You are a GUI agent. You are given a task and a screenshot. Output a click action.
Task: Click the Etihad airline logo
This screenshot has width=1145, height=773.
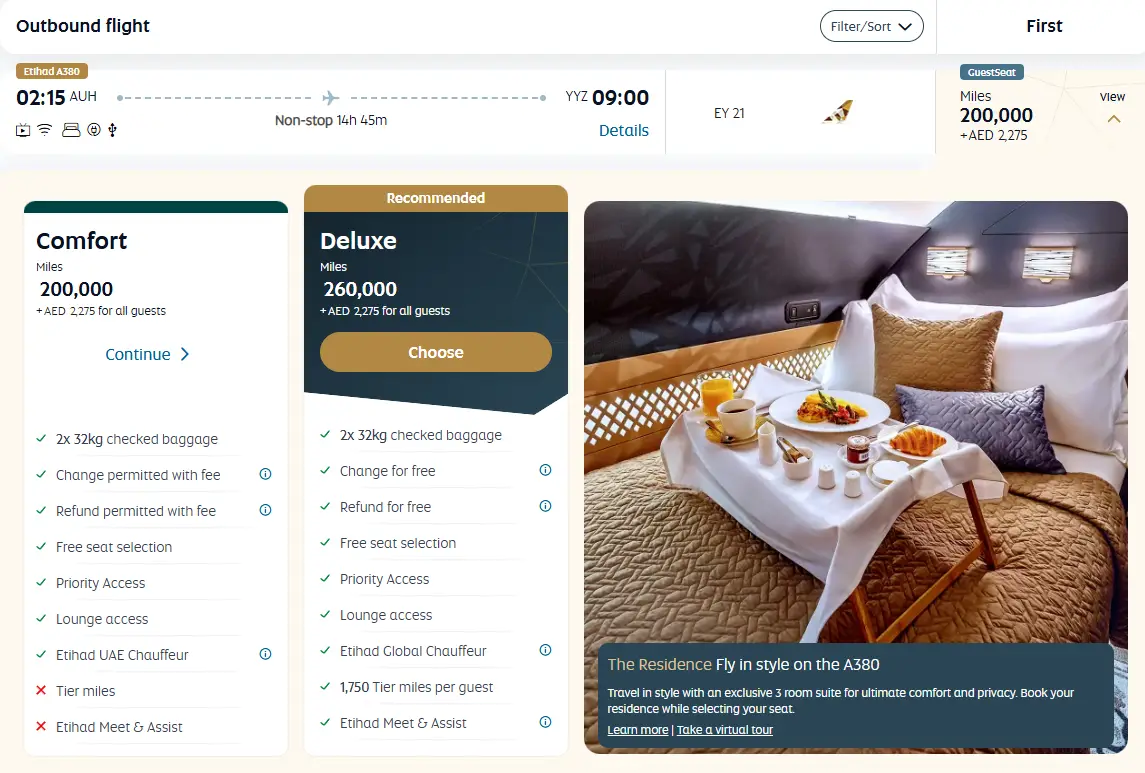pyautogui.click(x=838, y=112)
